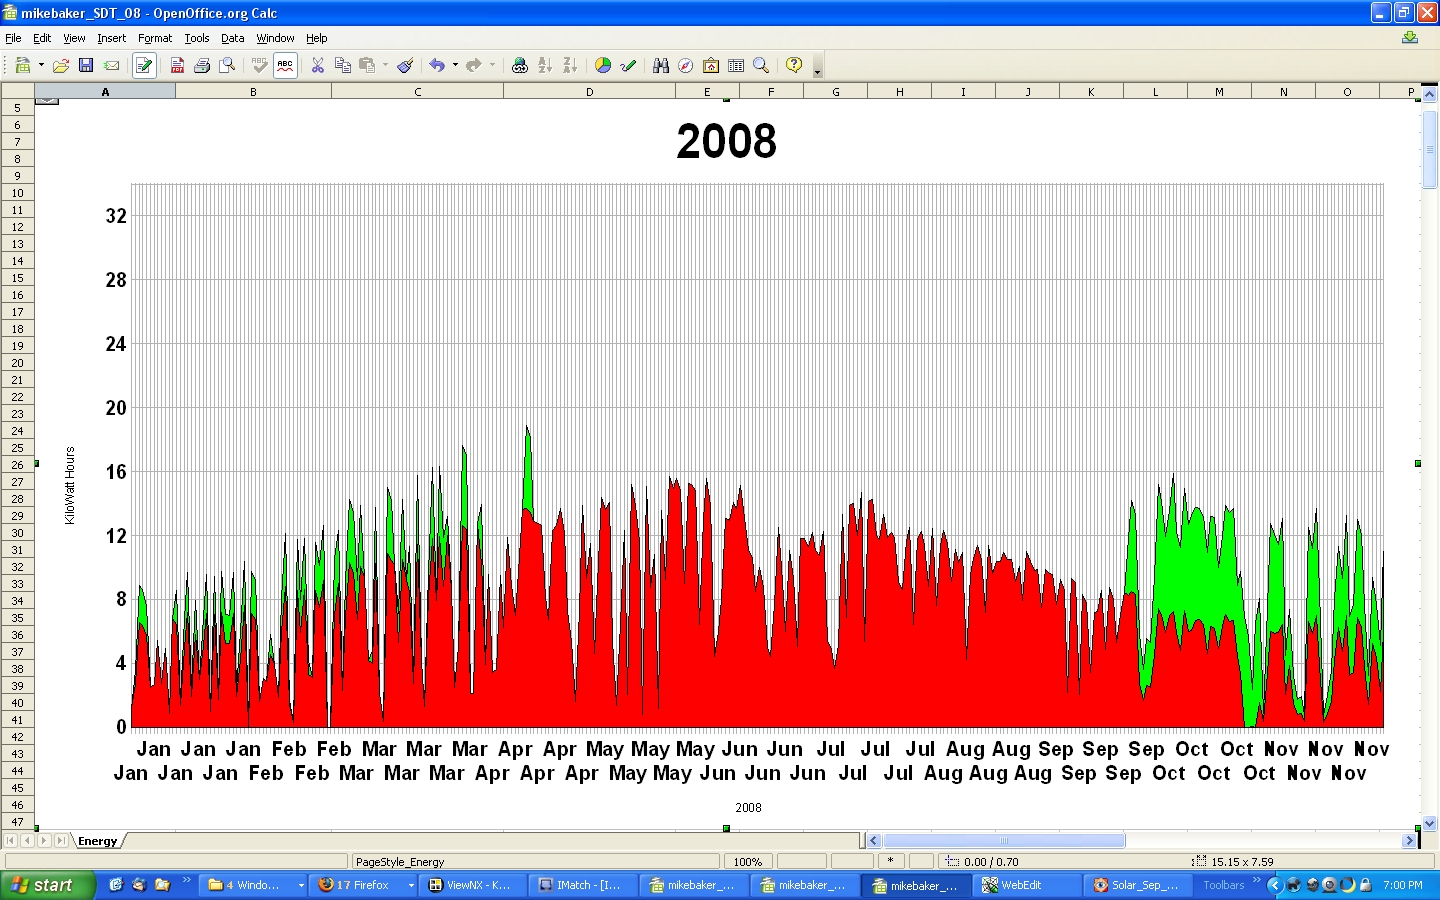This screenshot has width=1440, height=900.
Task: Open the Navigator compass icon
Action: pos(686,66)
